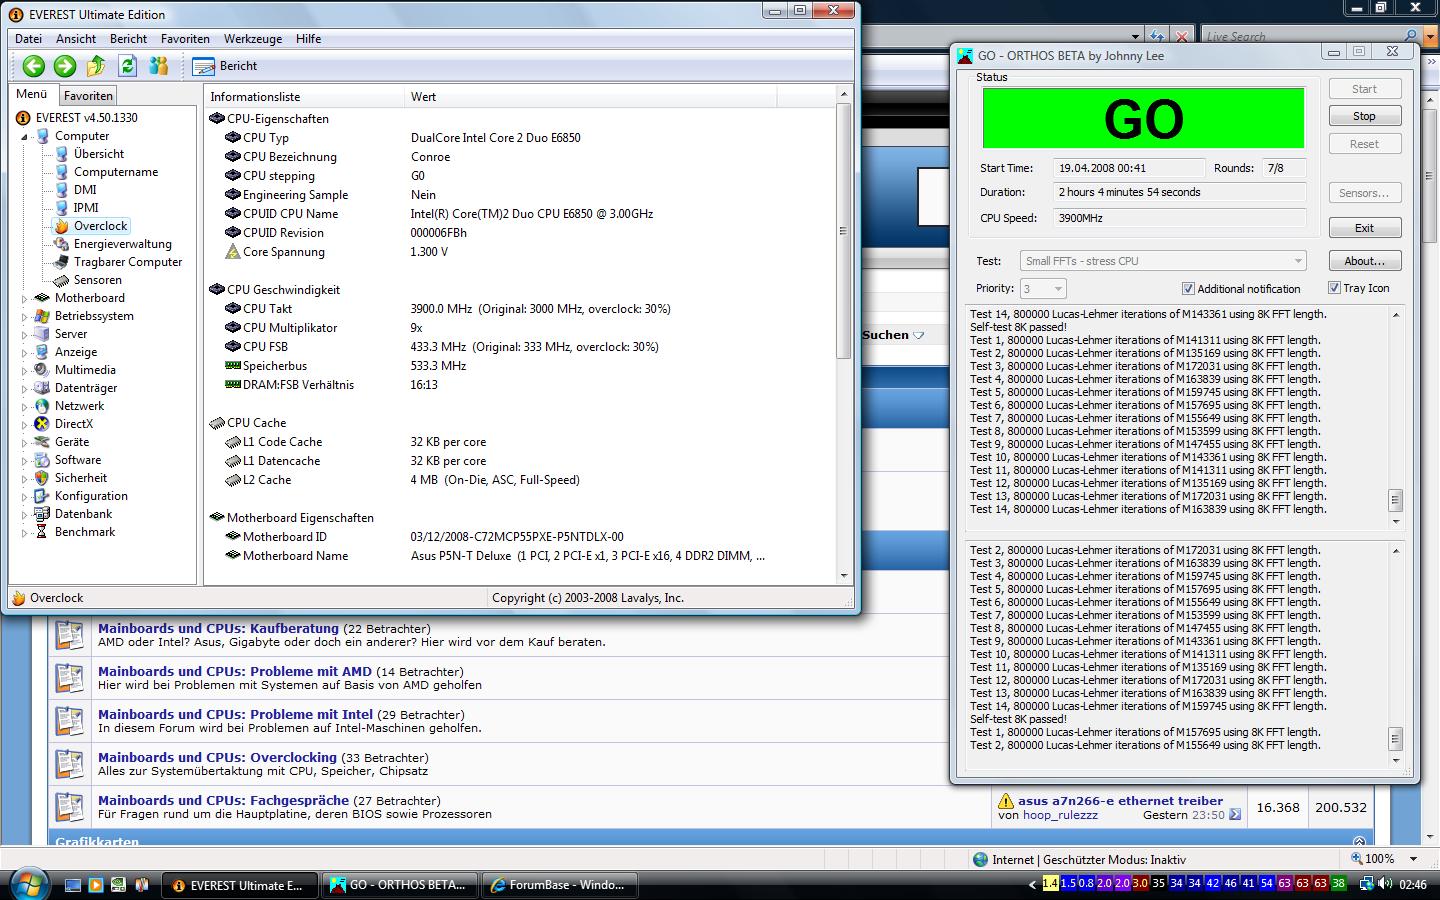
Task: Open the Mainboards und CPUs: Overclocking forum link
Action: (217, 758)
